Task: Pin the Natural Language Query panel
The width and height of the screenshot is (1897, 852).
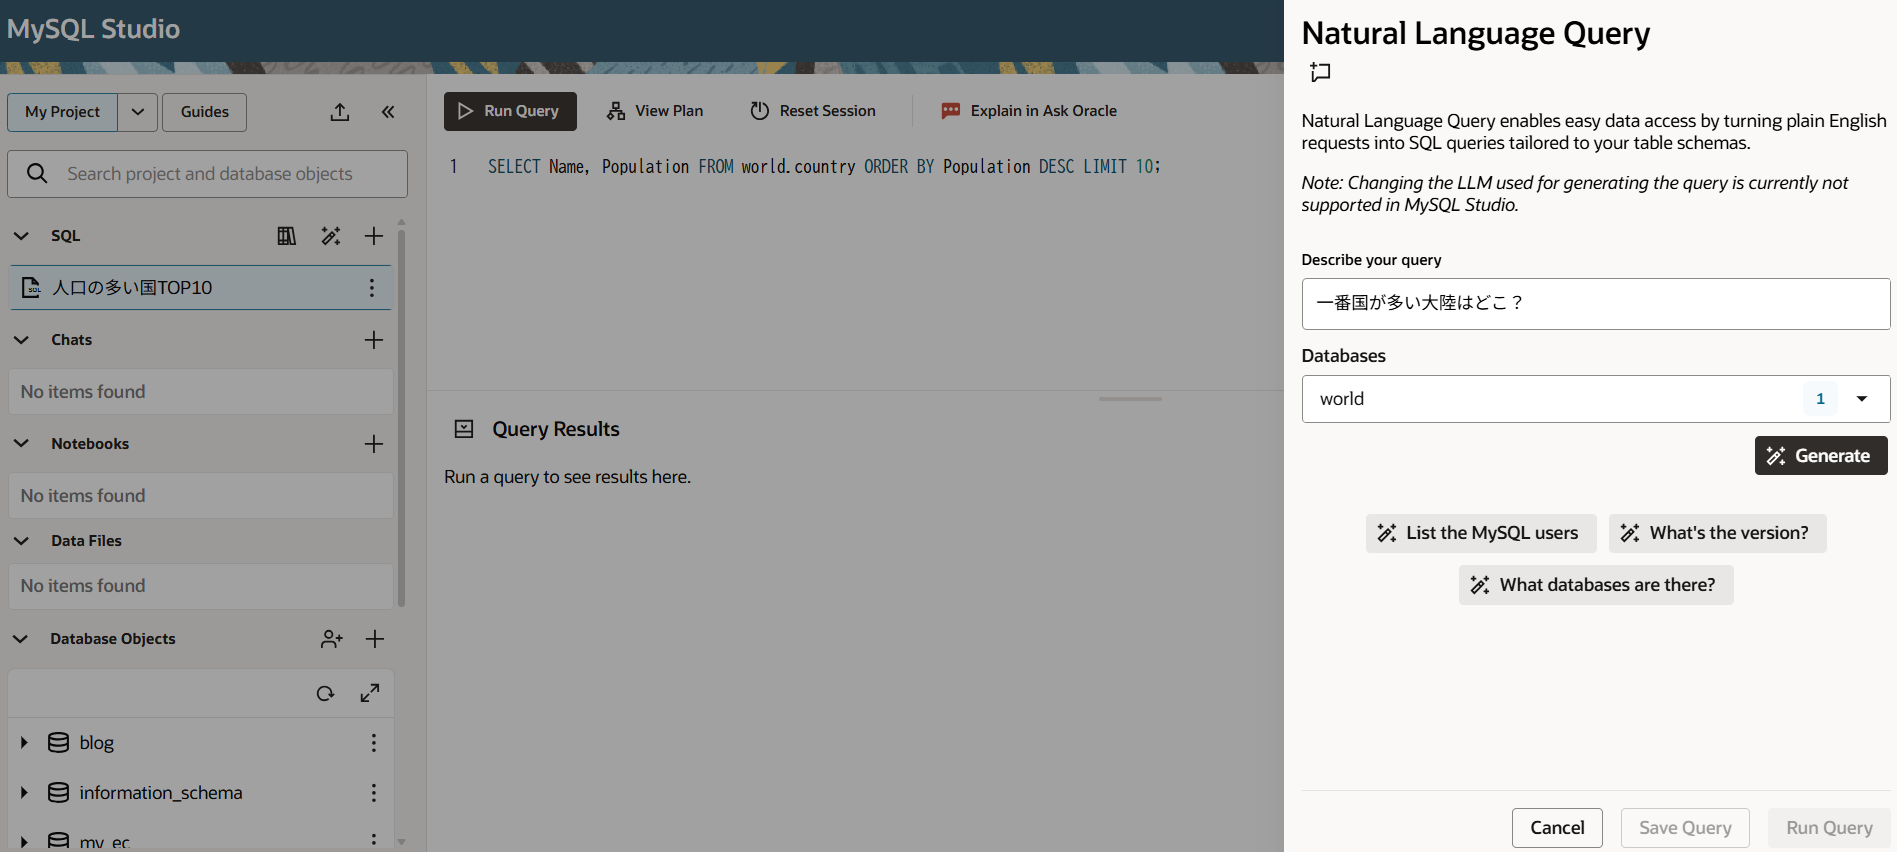Action: click(1320, 72)
